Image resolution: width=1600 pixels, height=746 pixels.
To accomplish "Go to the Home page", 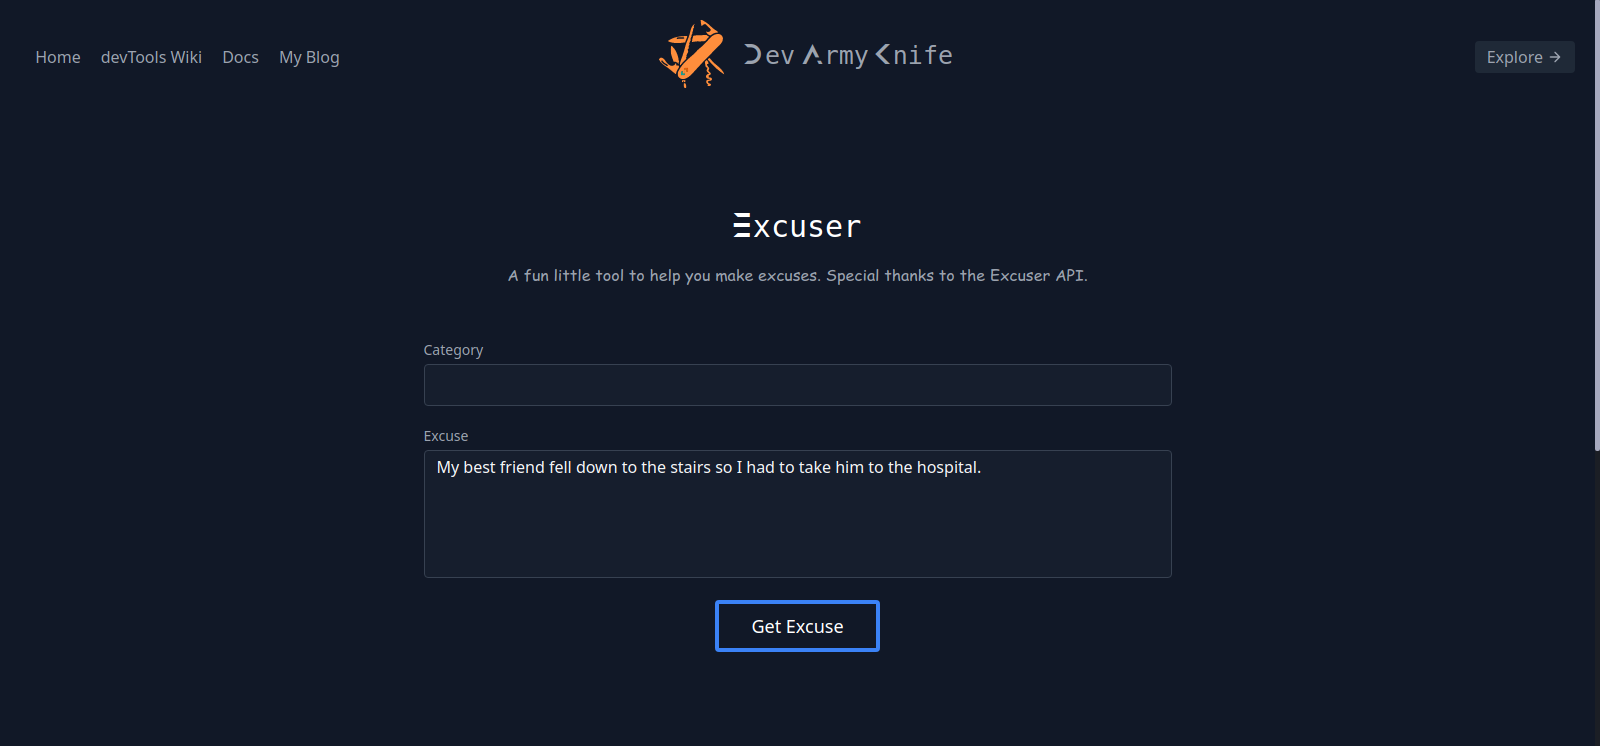I will [x=57, y=57].
